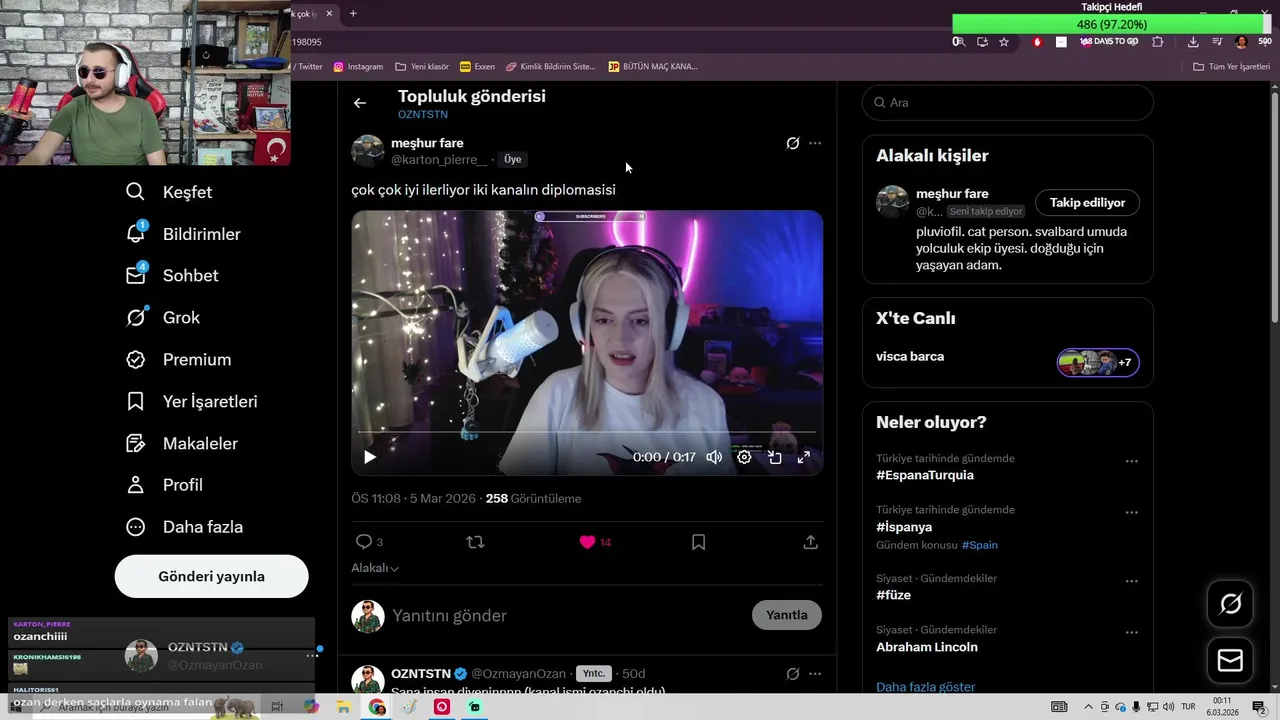Toggle picture-in-picture on the video
The image size is (1280, 720).
pyautogui.click(x=774, y=457)
